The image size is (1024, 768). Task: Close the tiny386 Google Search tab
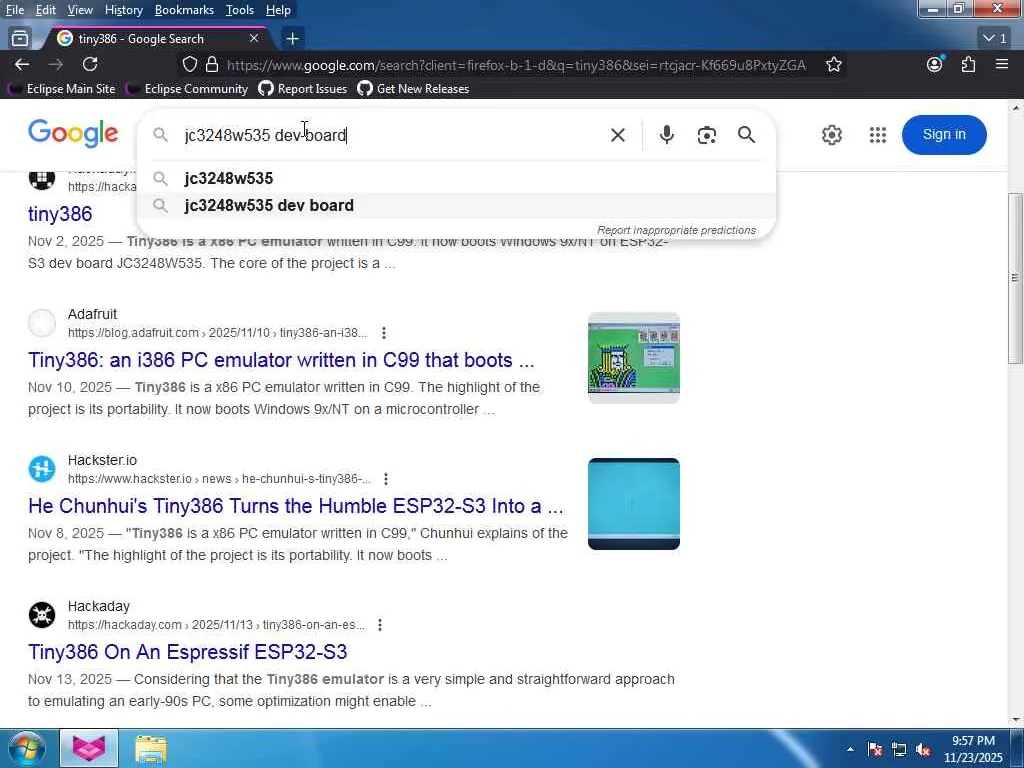[x=254, y=39]
